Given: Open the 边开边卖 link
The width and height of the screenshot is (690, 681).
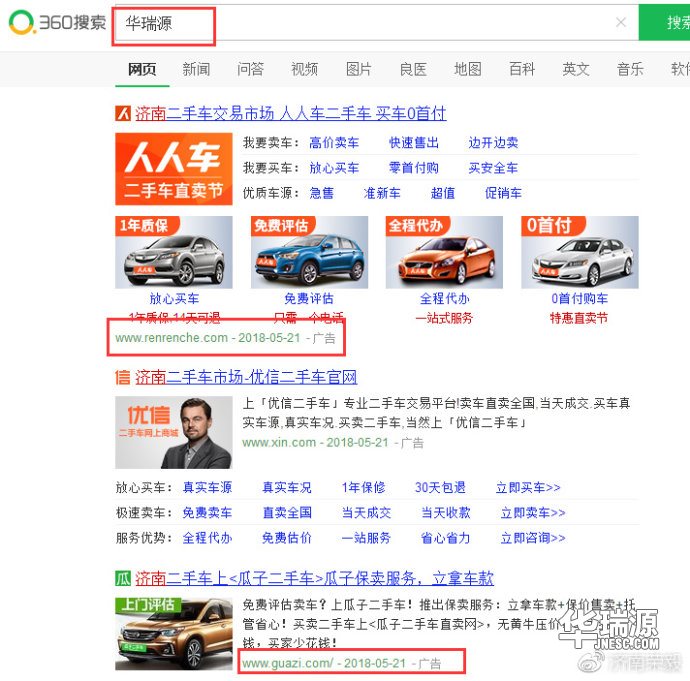Looking at the screenshot, I should 493,143.
